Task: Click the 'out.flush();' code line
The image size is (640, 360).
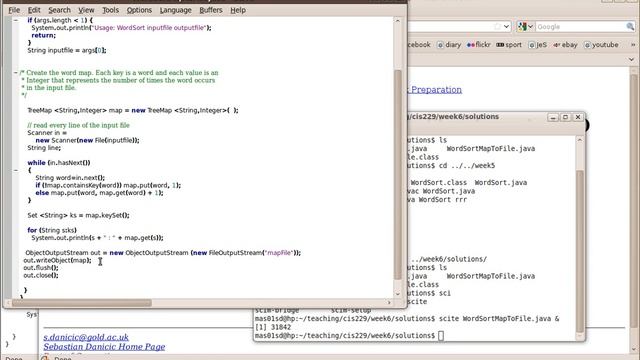Action: (x=41, y=268)
